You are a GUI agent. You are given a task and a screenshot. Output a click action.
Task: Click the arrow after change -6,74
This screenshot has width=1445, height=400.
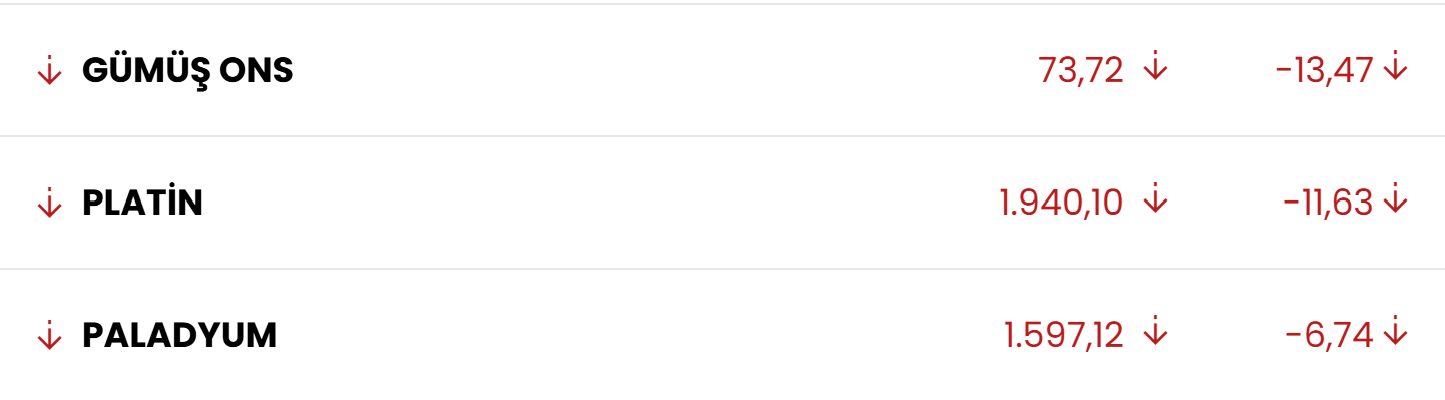tap(1396, 334)
